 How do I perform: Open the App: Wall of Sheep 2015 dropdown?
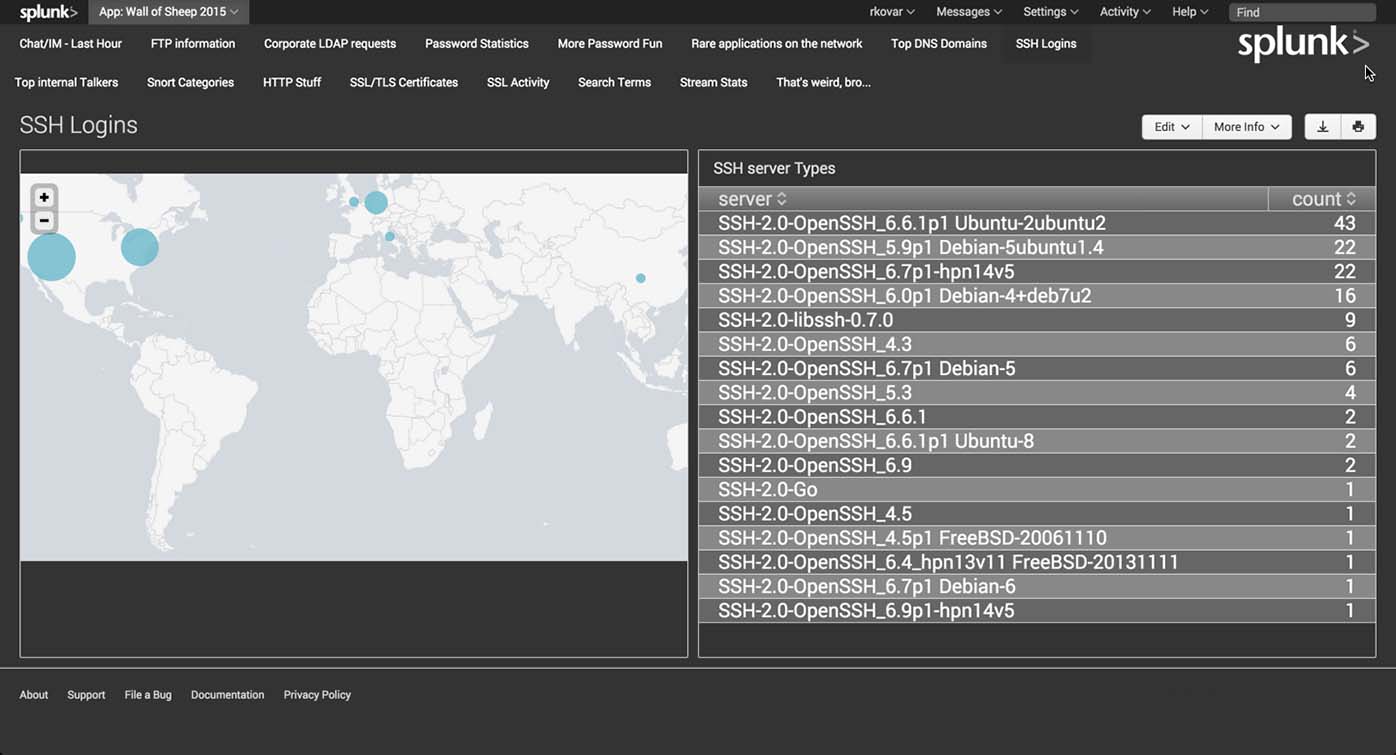point(168,12)
